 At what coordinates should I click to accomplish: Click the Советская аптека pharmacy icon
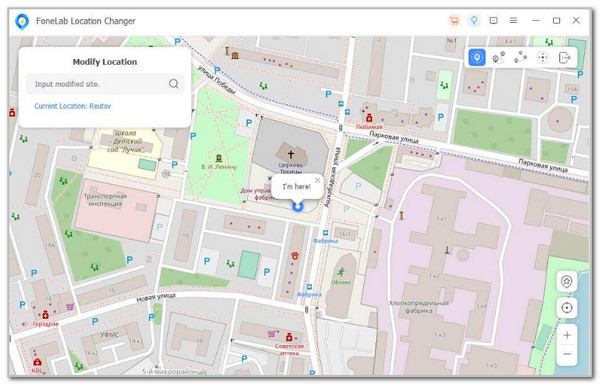[x=289, y=337]
